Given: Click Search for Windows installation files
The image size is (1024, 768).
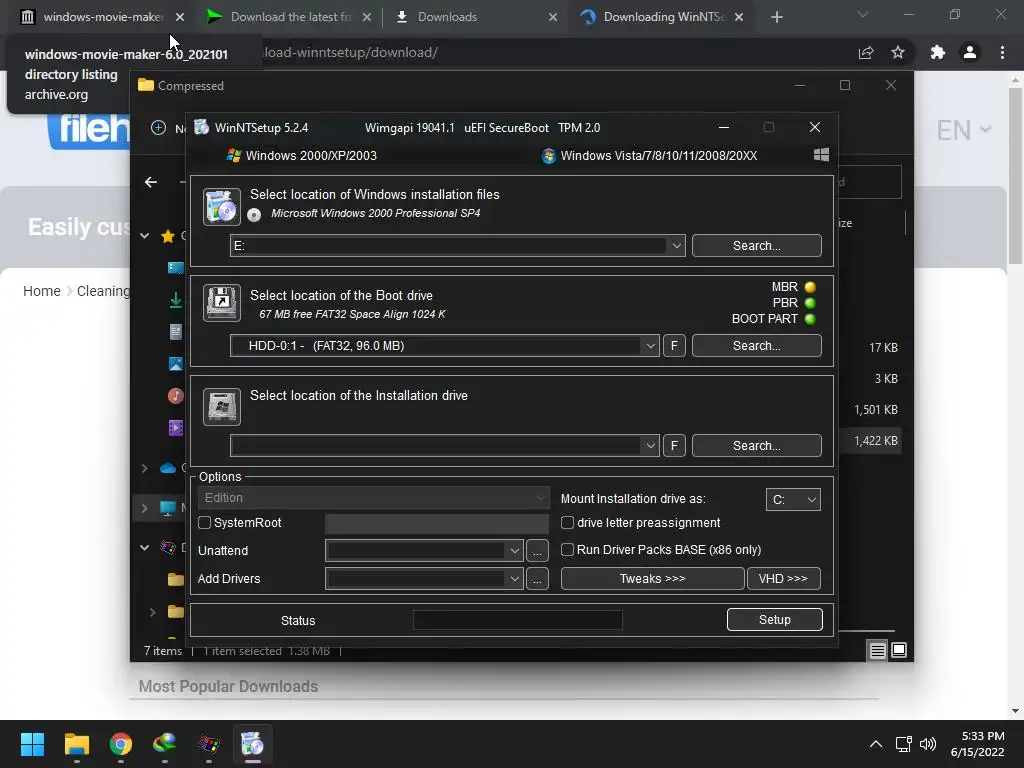Looking at the screenshot, I should pyautogui.click(x=756, y=246).
